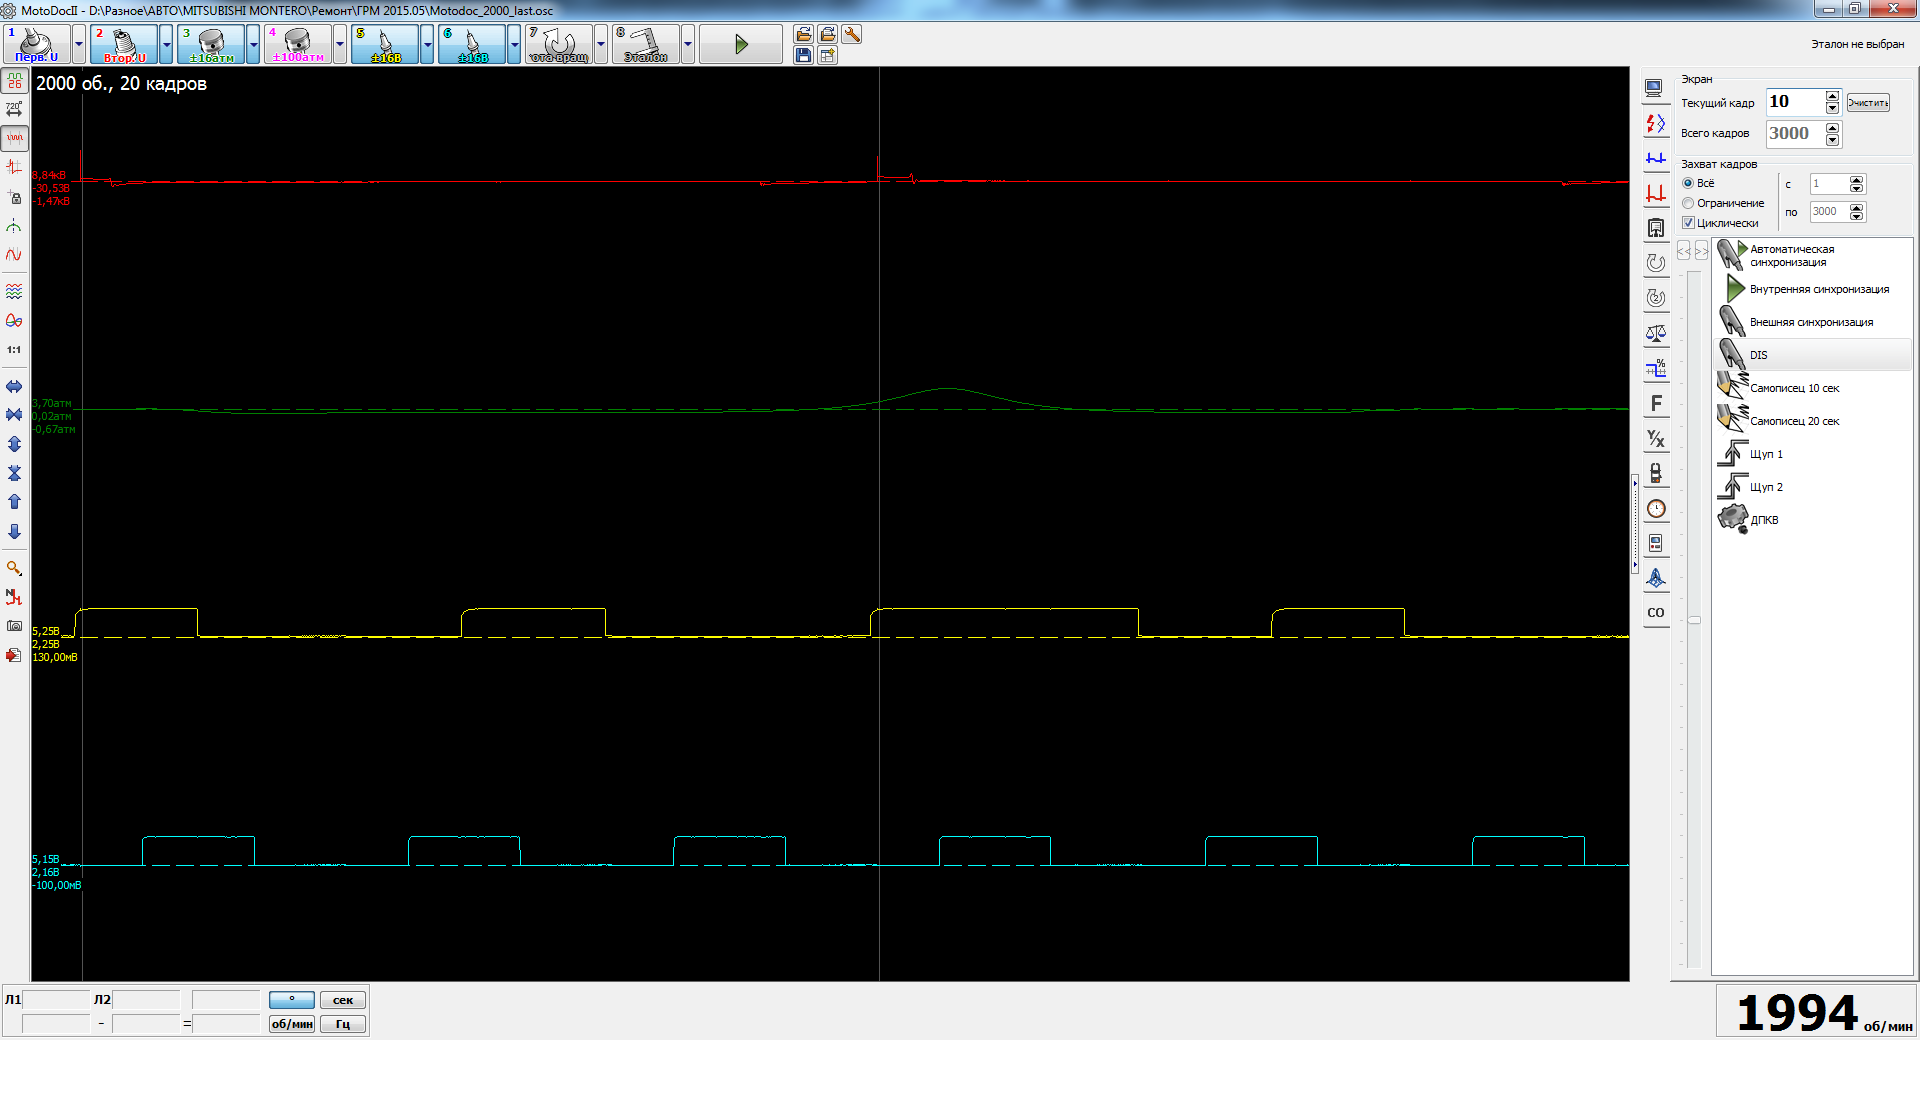The image size is (1920, 1096).
Task: Select Внешняя синхронизация list item
Action: 1810,322
